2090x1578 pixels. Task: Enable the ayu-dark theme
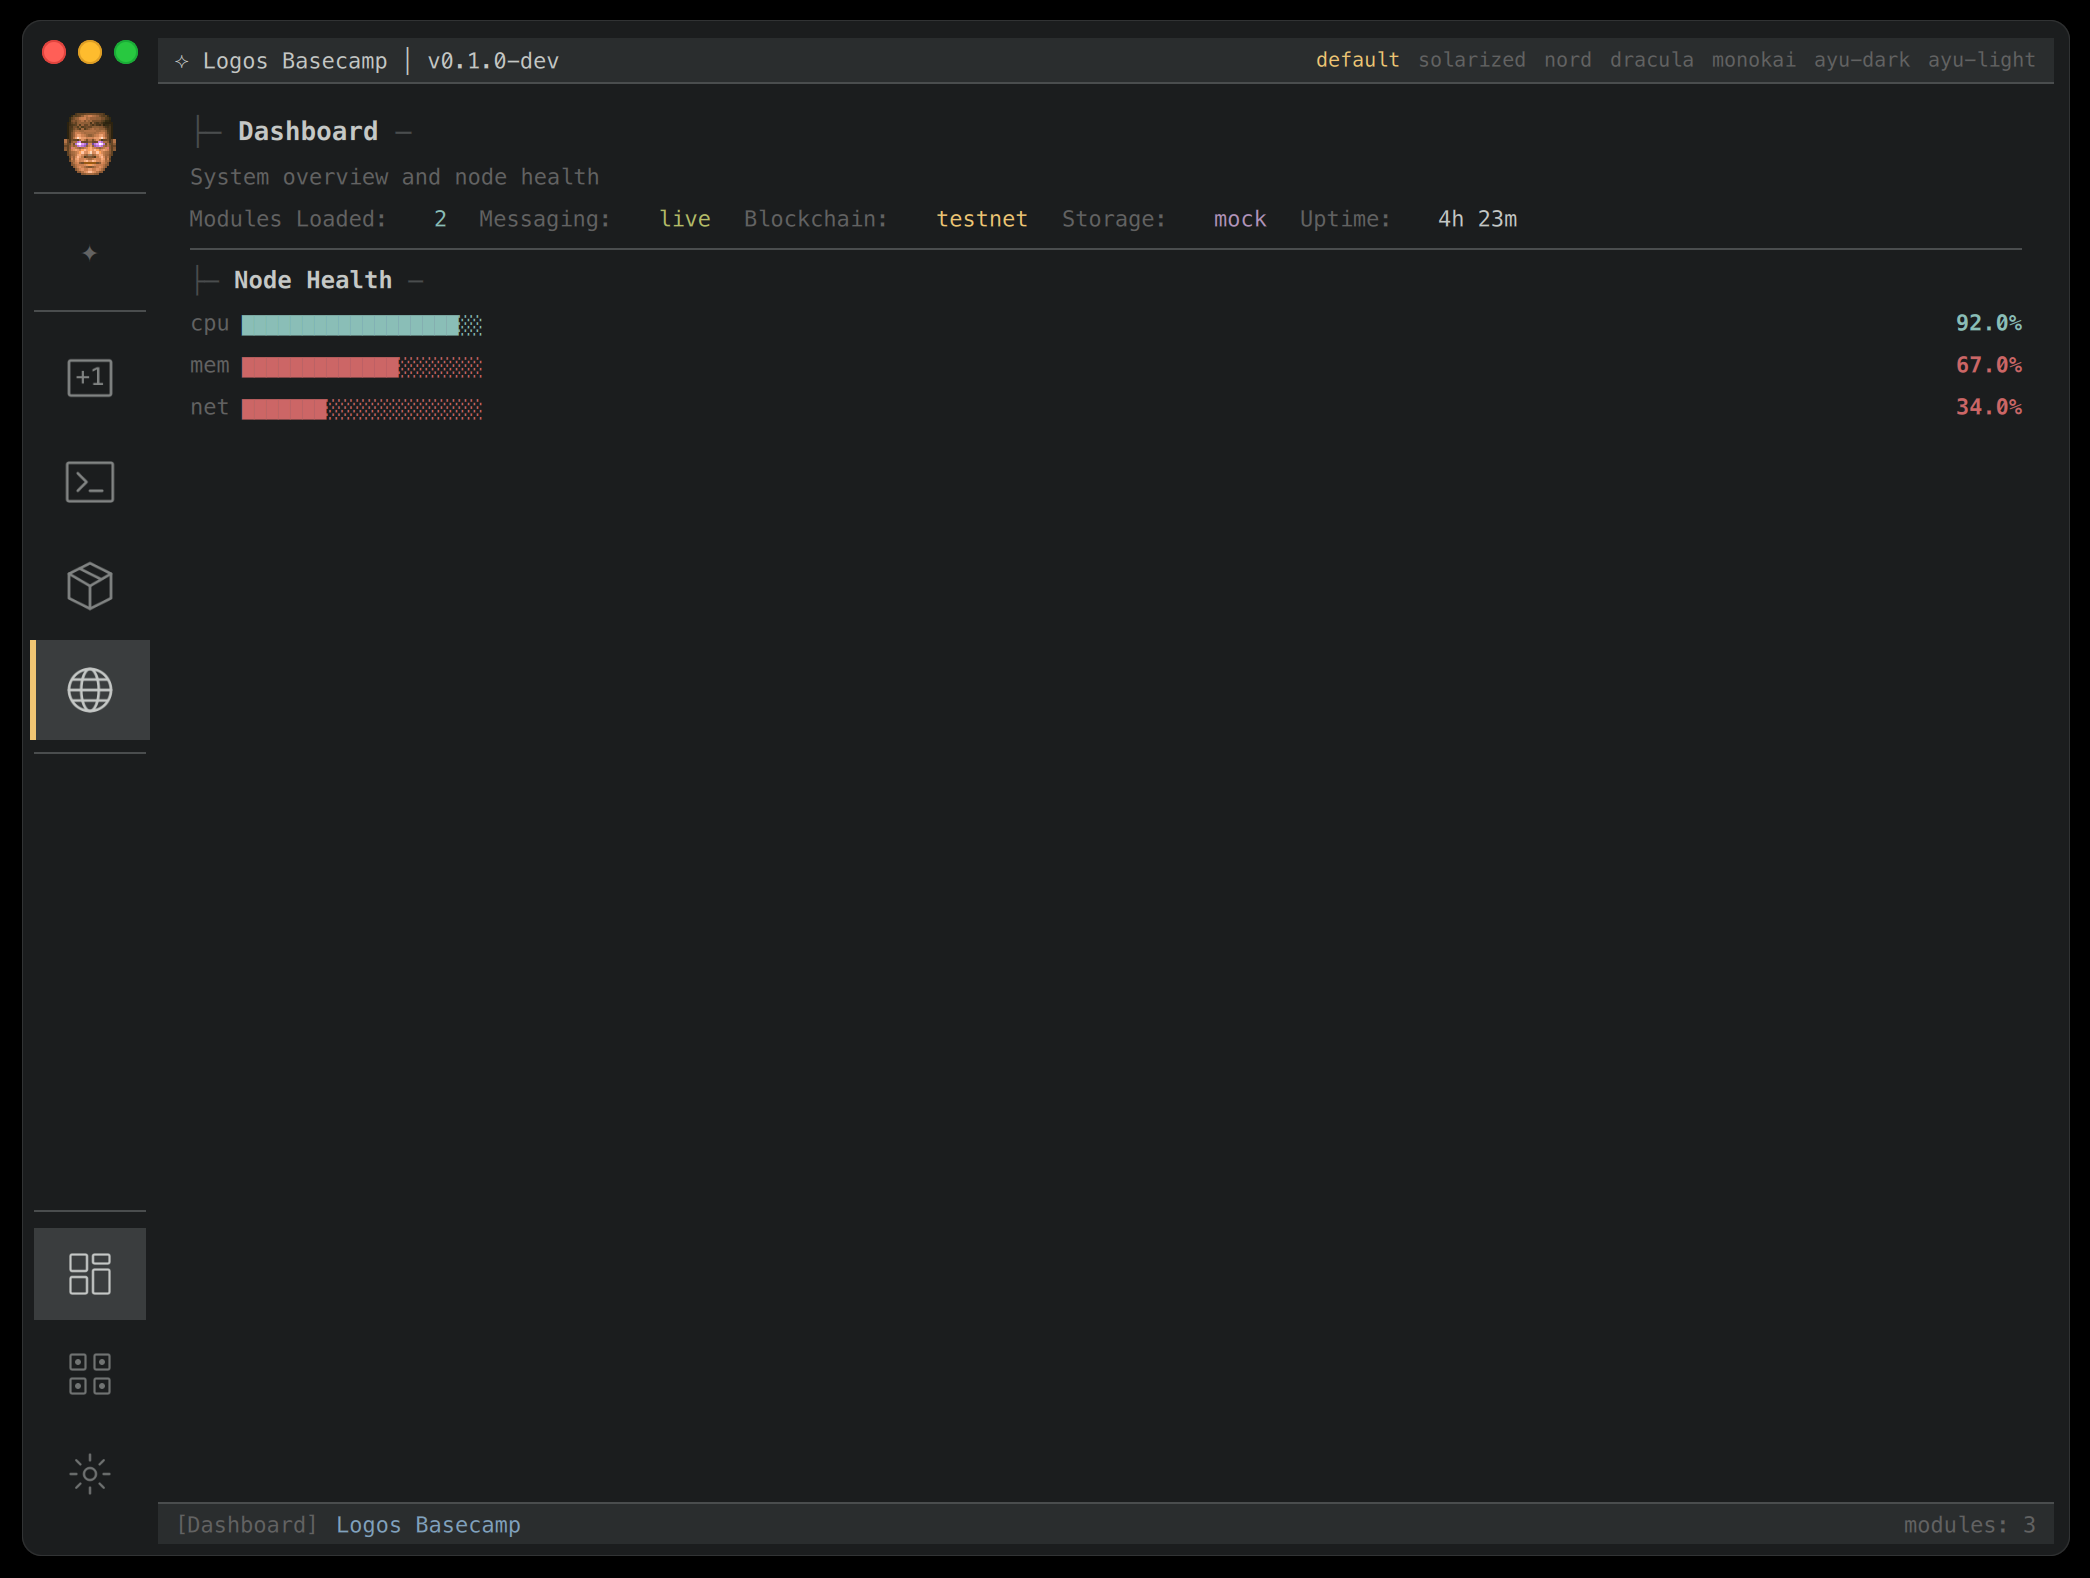pos(1861,60)
